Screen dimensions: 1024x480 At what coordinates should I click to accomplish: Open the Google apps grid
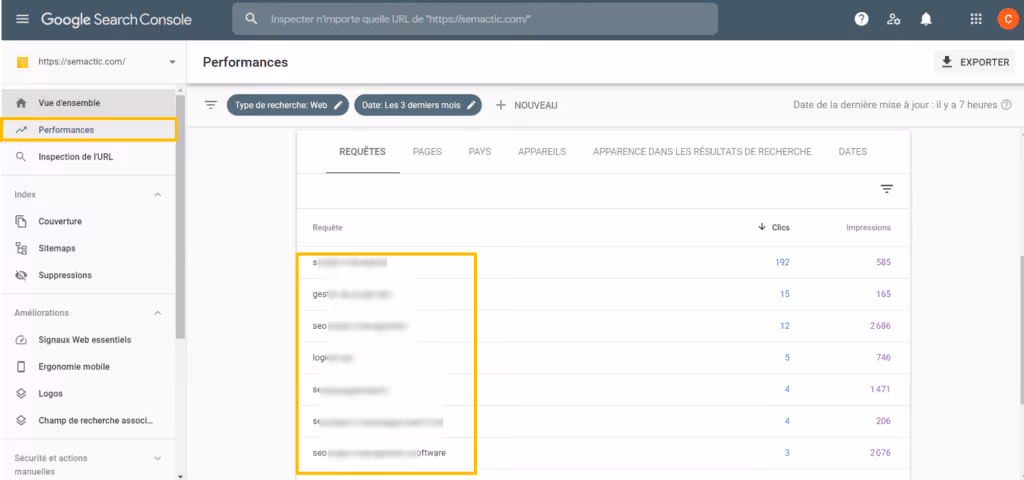pyautogui.click(x=976, y=19)
